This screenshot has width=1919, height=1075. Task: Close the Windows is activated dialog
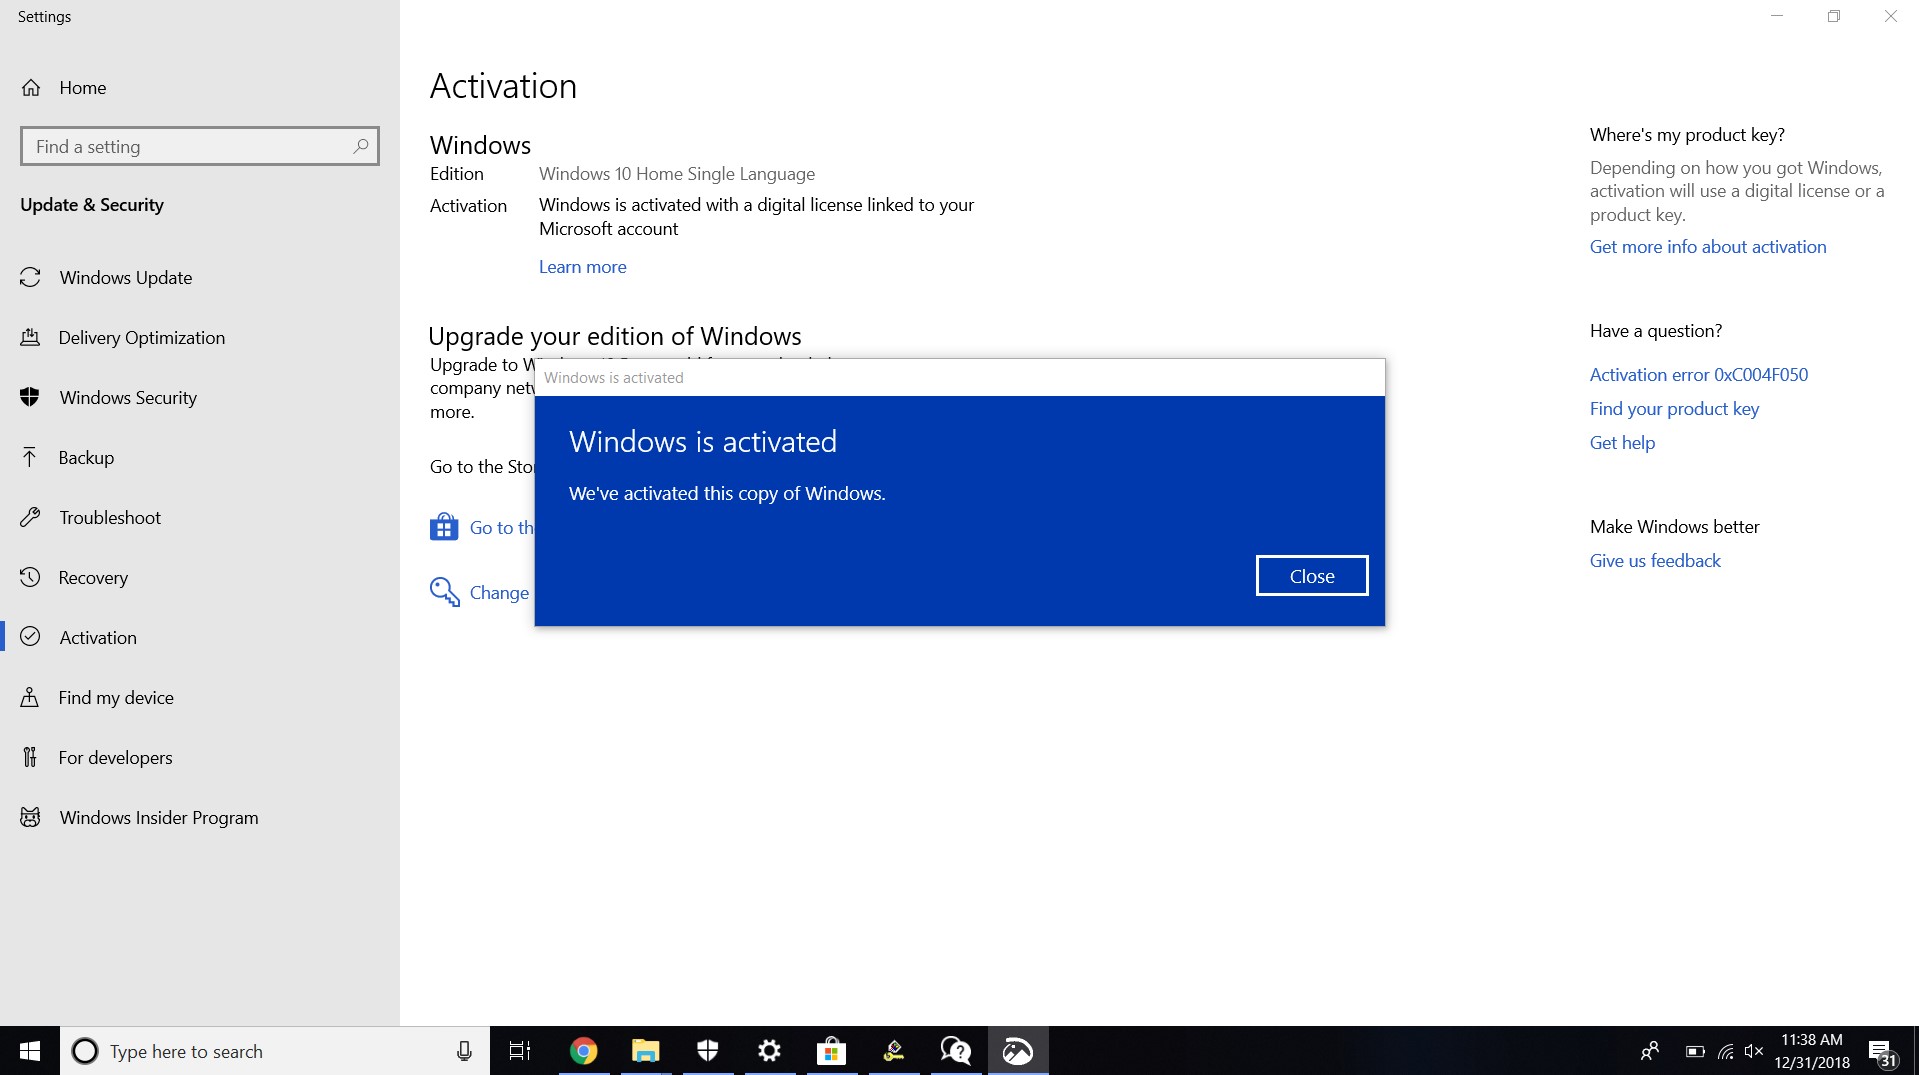[x=1312, y=576]
